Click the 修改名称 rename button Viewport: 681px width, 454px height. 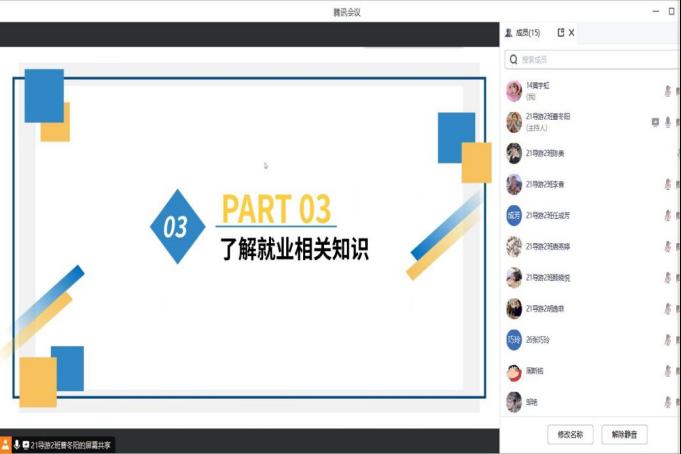572,434
